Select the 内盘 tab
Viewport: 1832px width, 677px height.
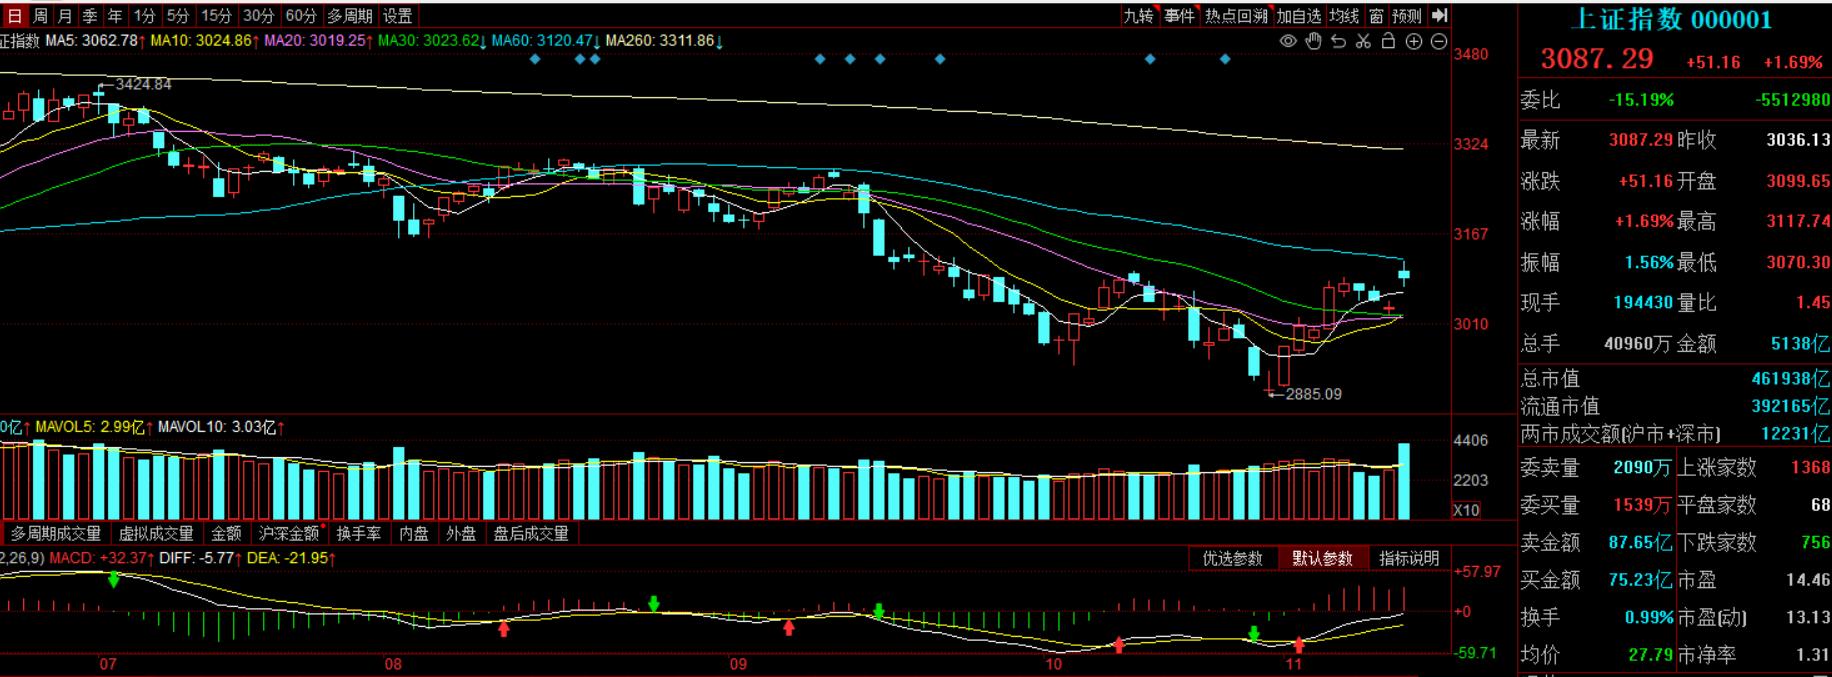(x=414, y=534)
